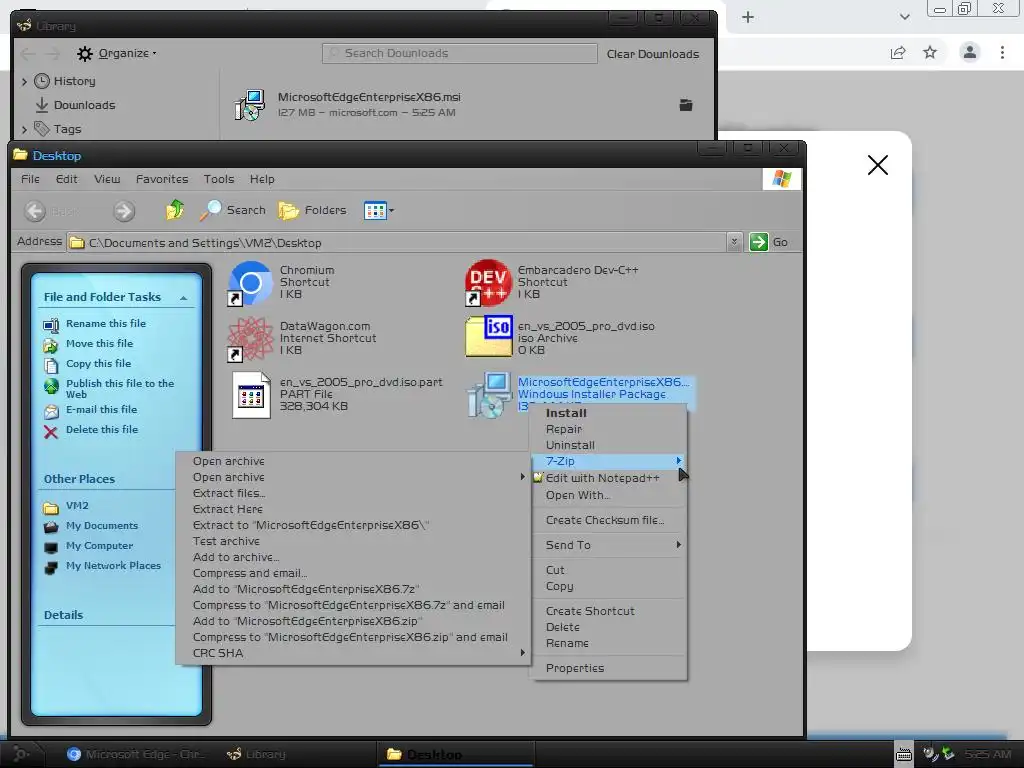The width and height of the screenshot is (1024, 768).
Task: Toggle the Folders pane button
Action: coord(312,210)
